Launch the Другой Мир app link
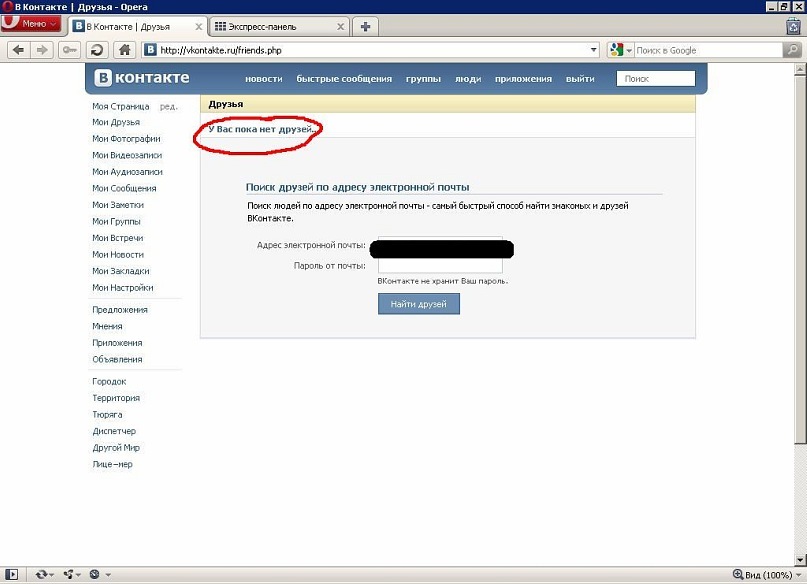807x584 pixels. [x=116, y=448]
